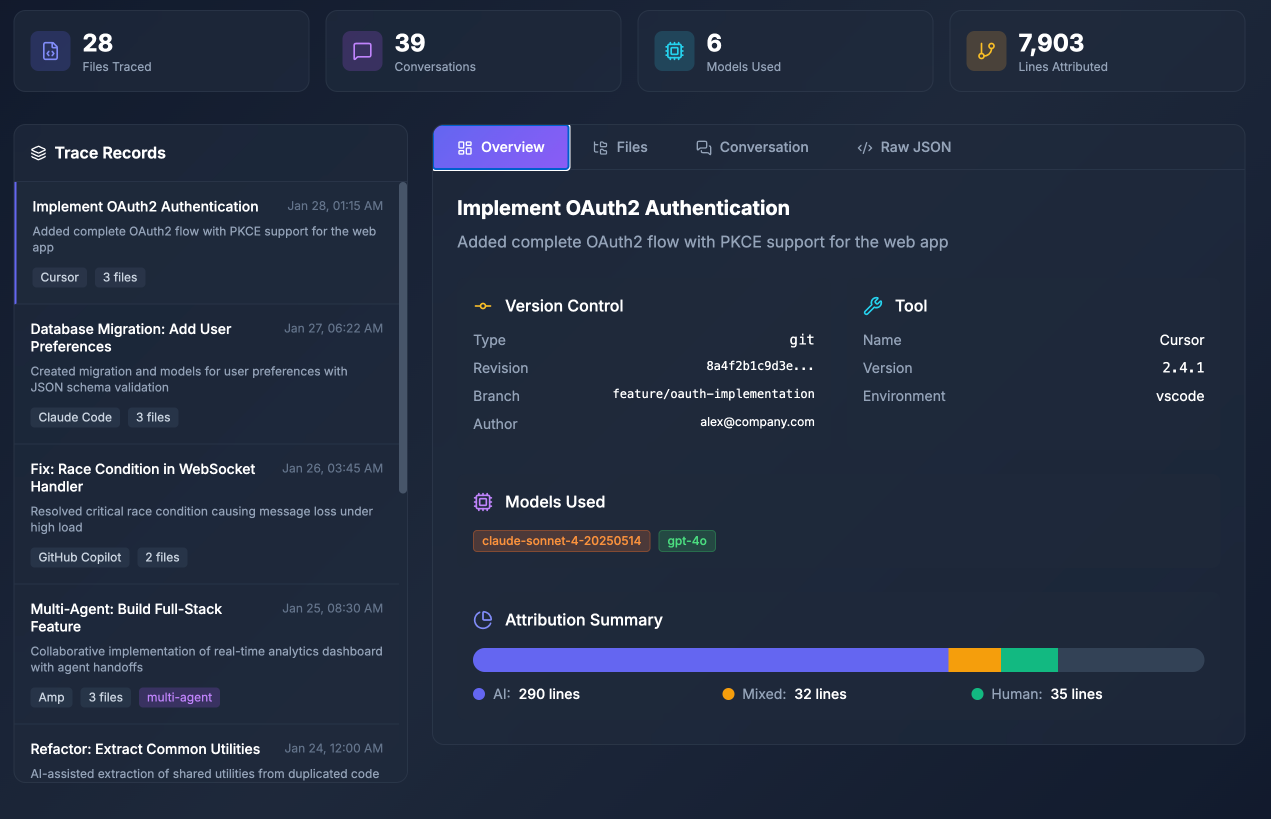Click the Models Used chip icon
1271x819 pixels.
pyautogui.click(x=674, y=51)
